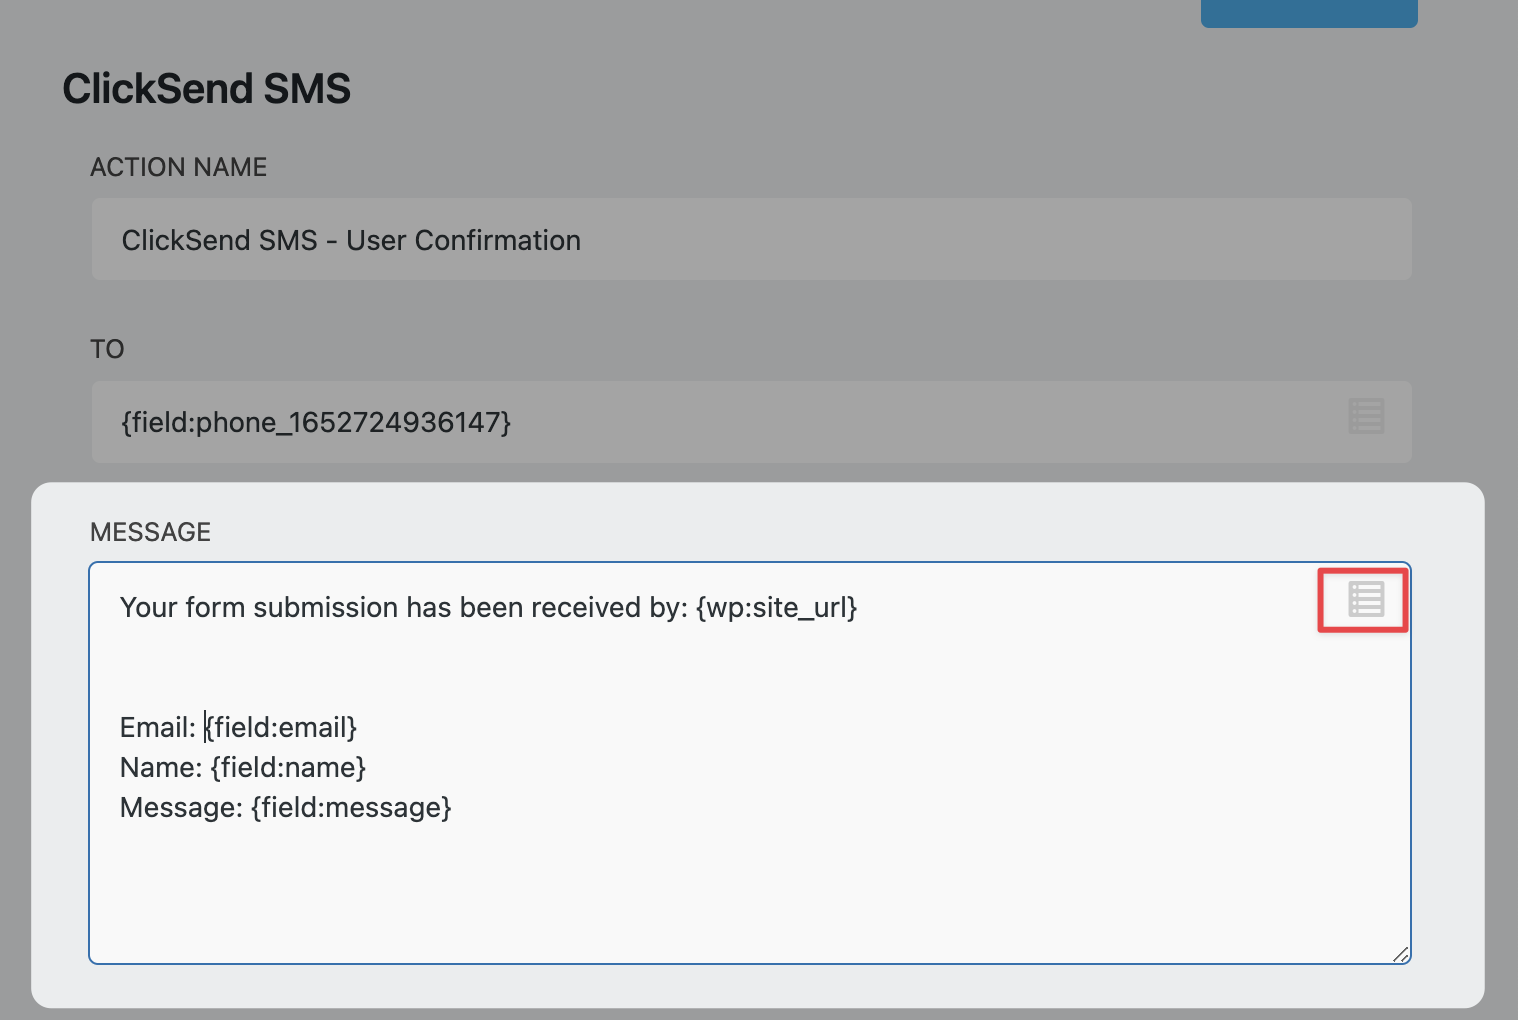Image resolution: width=1518 pixels, height=1020 pixels.
Task: Click the blue button at top right
Action: [1308, 12]
